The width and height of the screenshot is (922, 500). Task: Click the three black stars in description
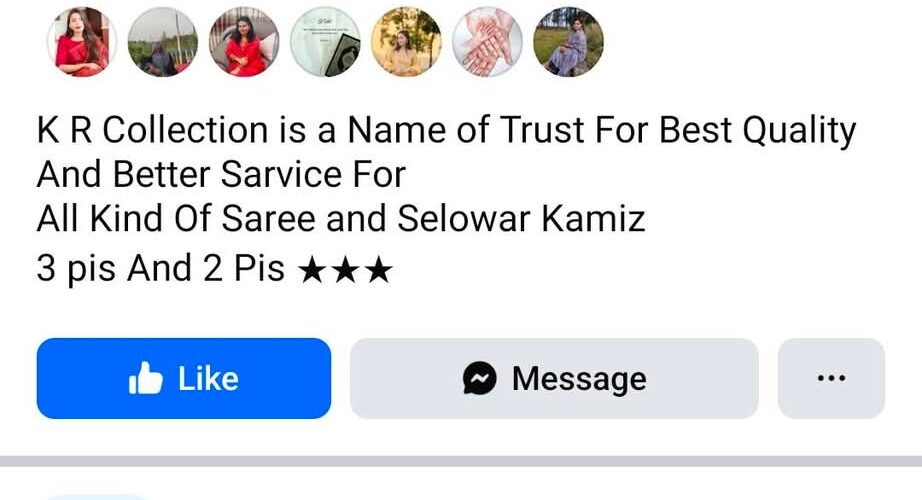tap(345, 270)
